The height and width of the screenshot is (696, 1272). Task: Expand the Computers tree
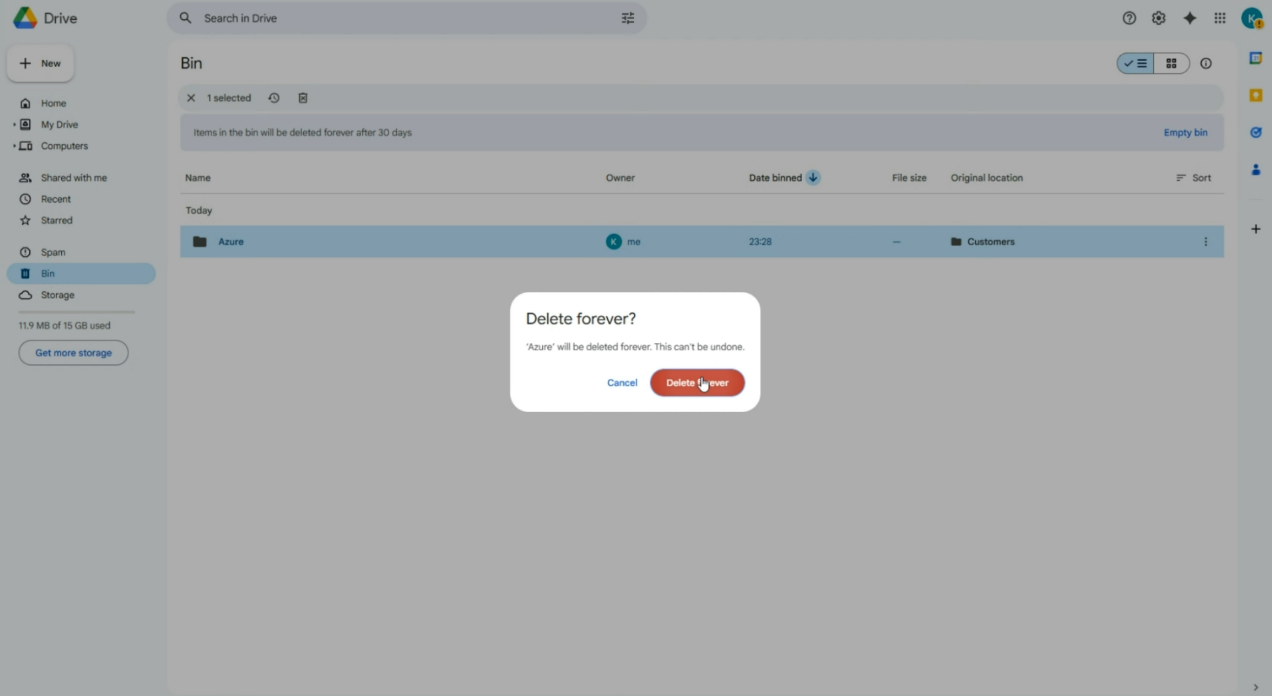tap(14, 146)
